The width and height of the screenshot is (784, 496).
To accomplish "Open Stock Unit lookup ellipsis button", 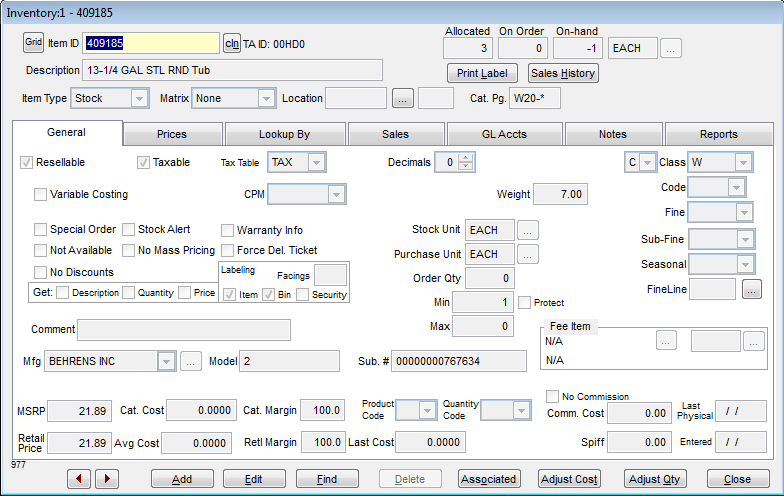I will [528, 230].
